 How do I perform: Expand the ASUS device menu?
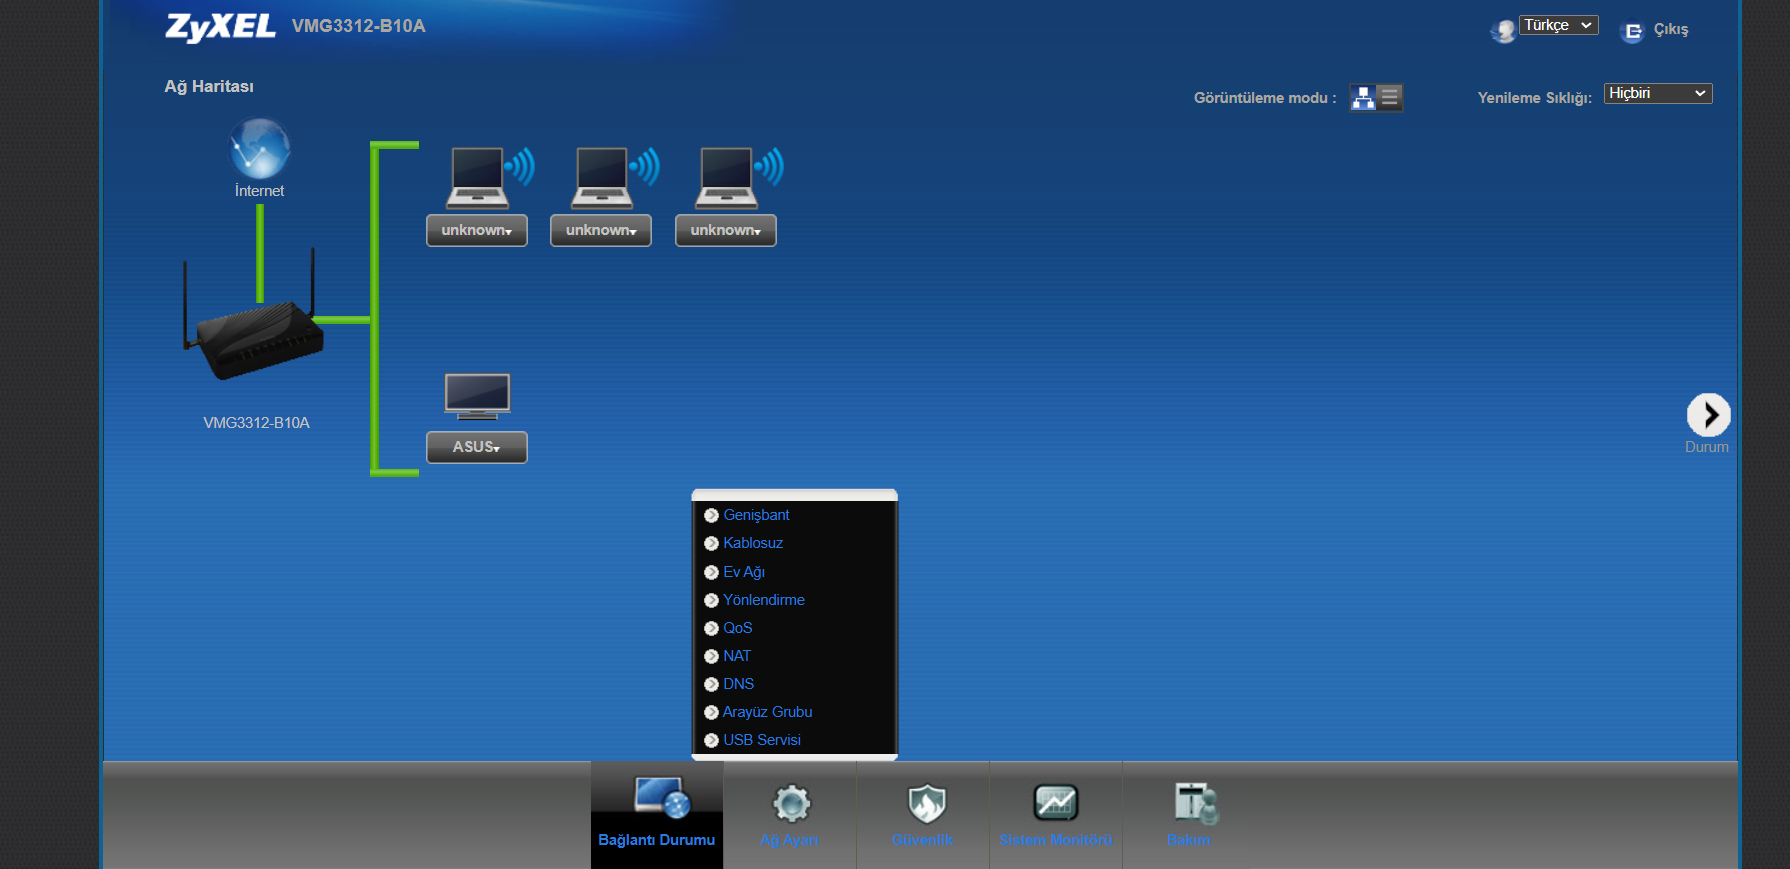click(477, 447)
